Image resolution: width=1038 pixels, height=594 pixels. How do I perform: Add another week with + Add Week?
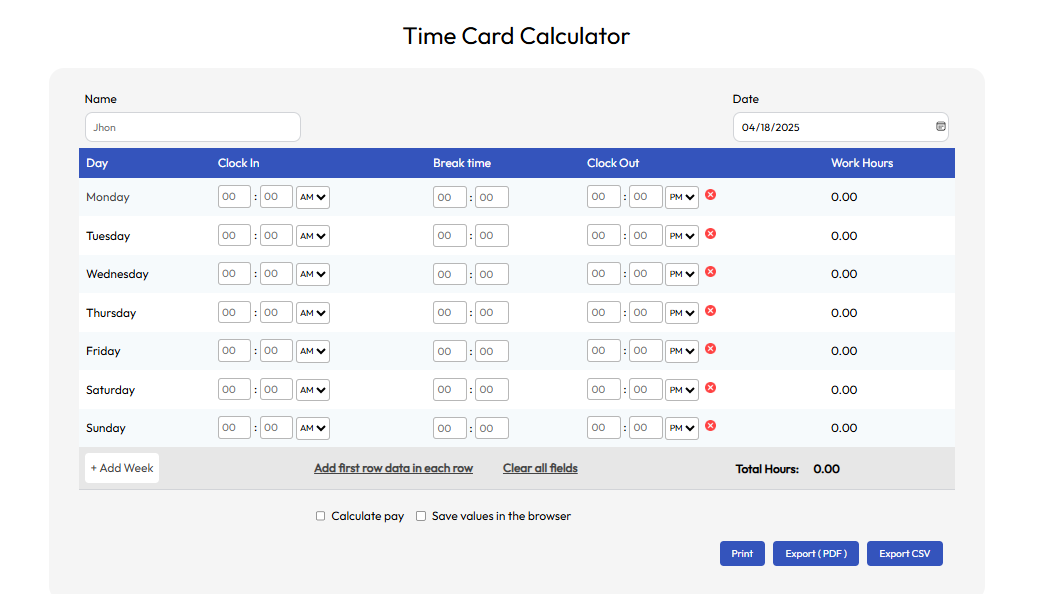coord(122,468)
